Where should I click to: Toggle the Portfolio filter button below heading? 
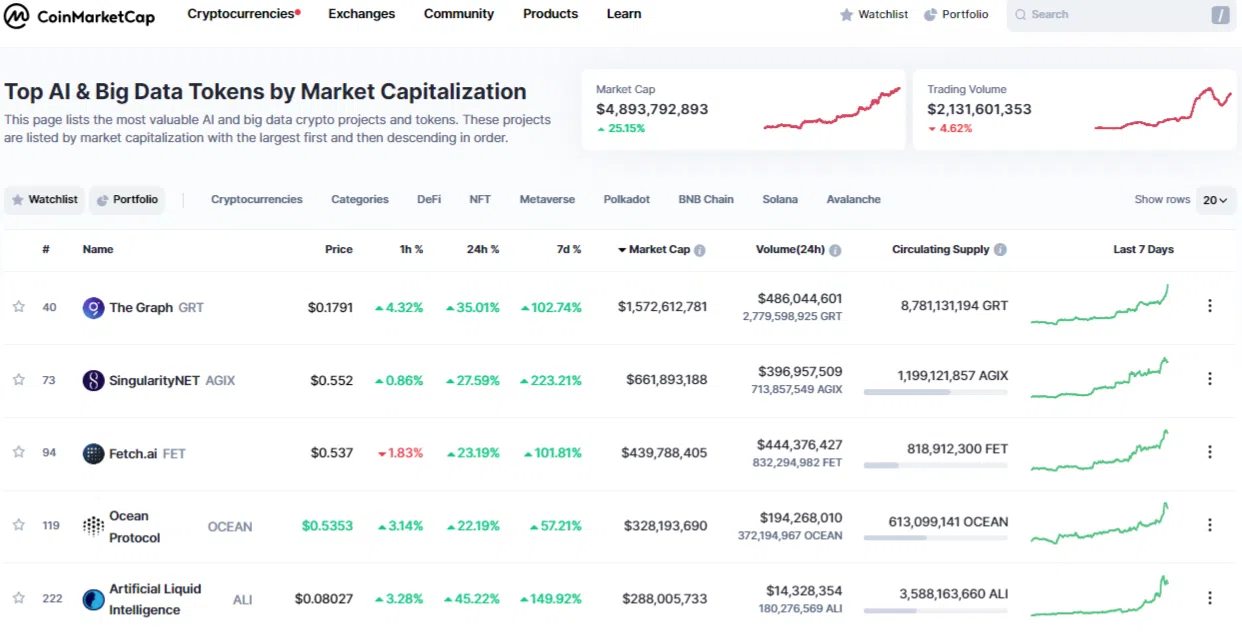[127, 200]
